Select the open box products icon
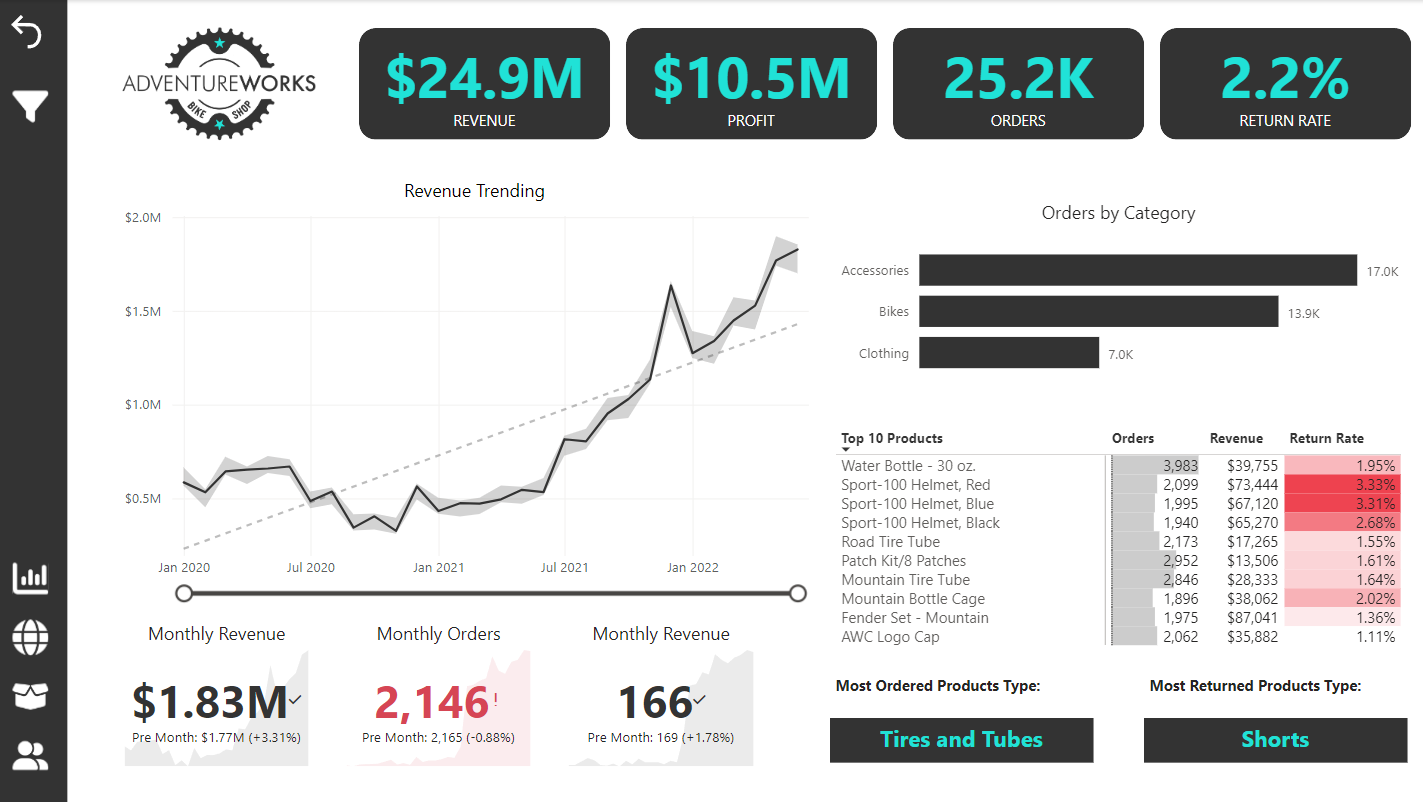Image resolution: width=1423 pixels, height=802 pixels. [x=30, y=696]
